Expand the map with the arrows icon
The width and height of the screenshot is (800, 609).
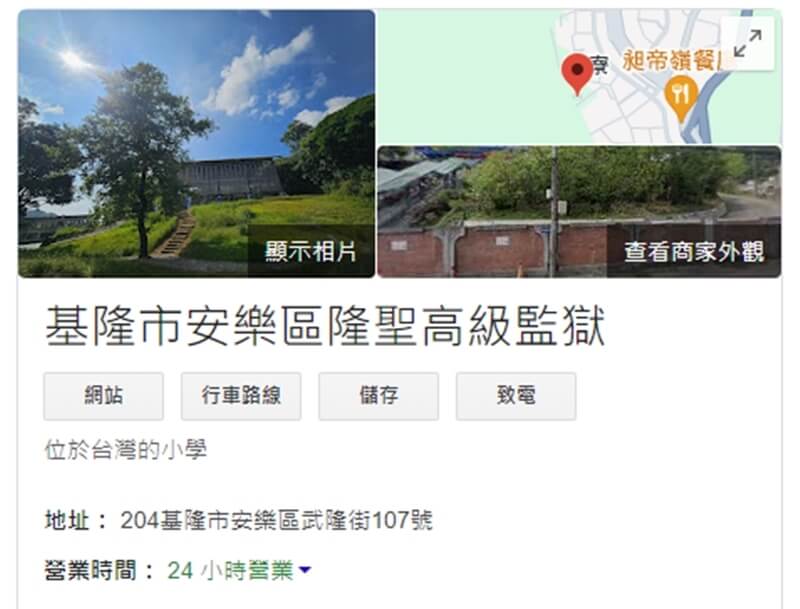coord(747,44)
